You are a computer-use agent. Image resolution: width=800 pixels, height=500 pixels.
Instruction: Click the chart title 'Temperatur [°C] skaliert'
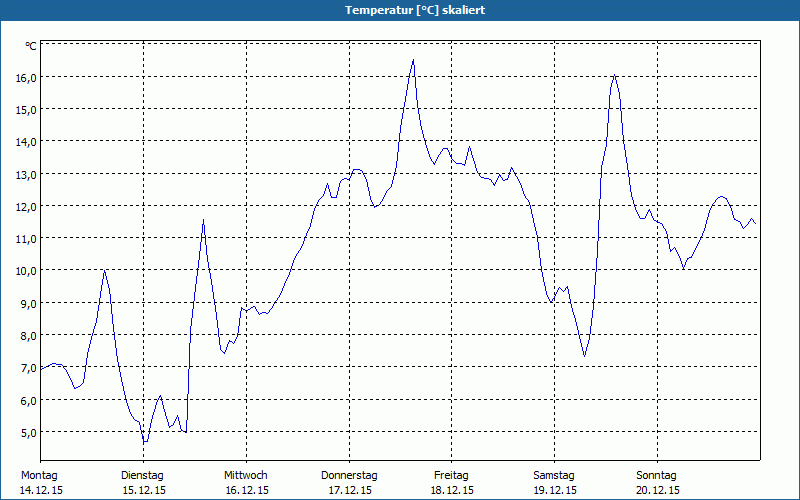415,10
